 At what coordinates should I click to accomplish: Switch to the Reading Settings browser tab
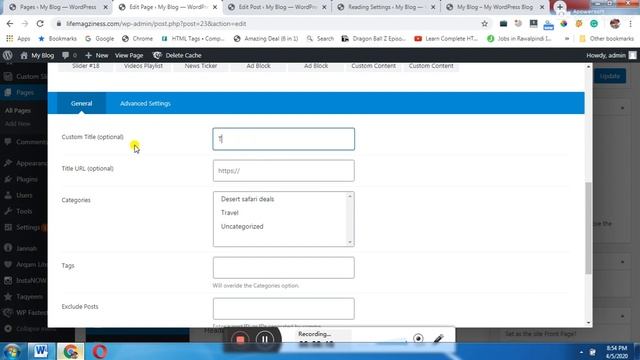coord(385,7)
